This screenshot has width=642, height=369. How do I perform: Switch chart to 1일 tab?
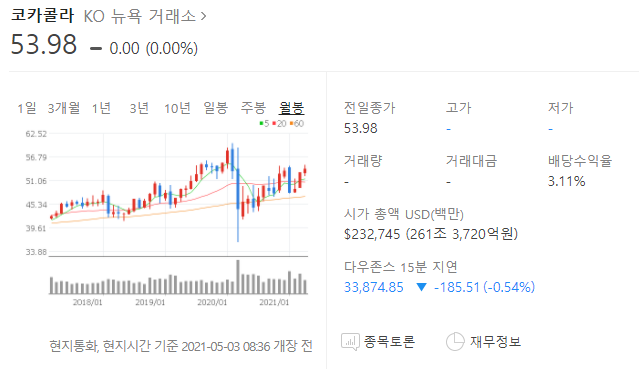[27, 108]
